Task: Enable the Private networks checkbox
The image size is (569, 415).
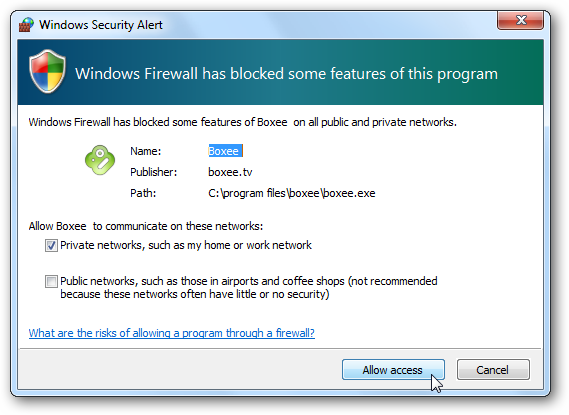Action: (51, 246)
